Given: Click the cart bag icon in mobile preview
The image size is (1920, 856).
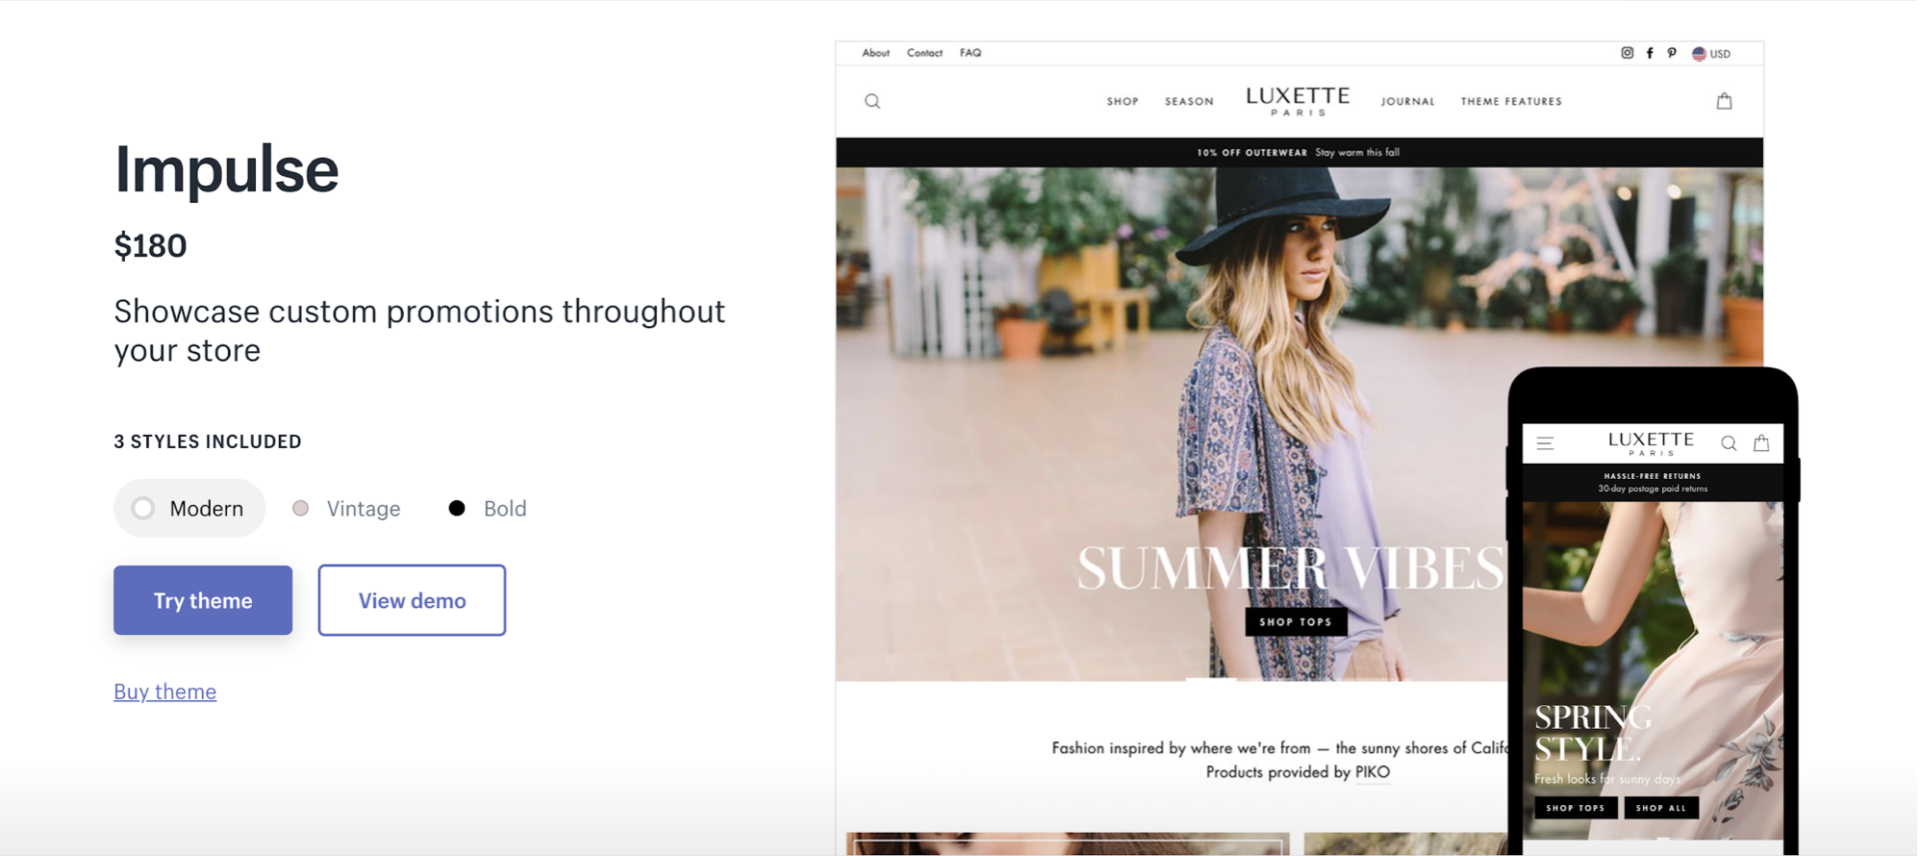Looking at the screenshot, I should [x=1761, y=443].
